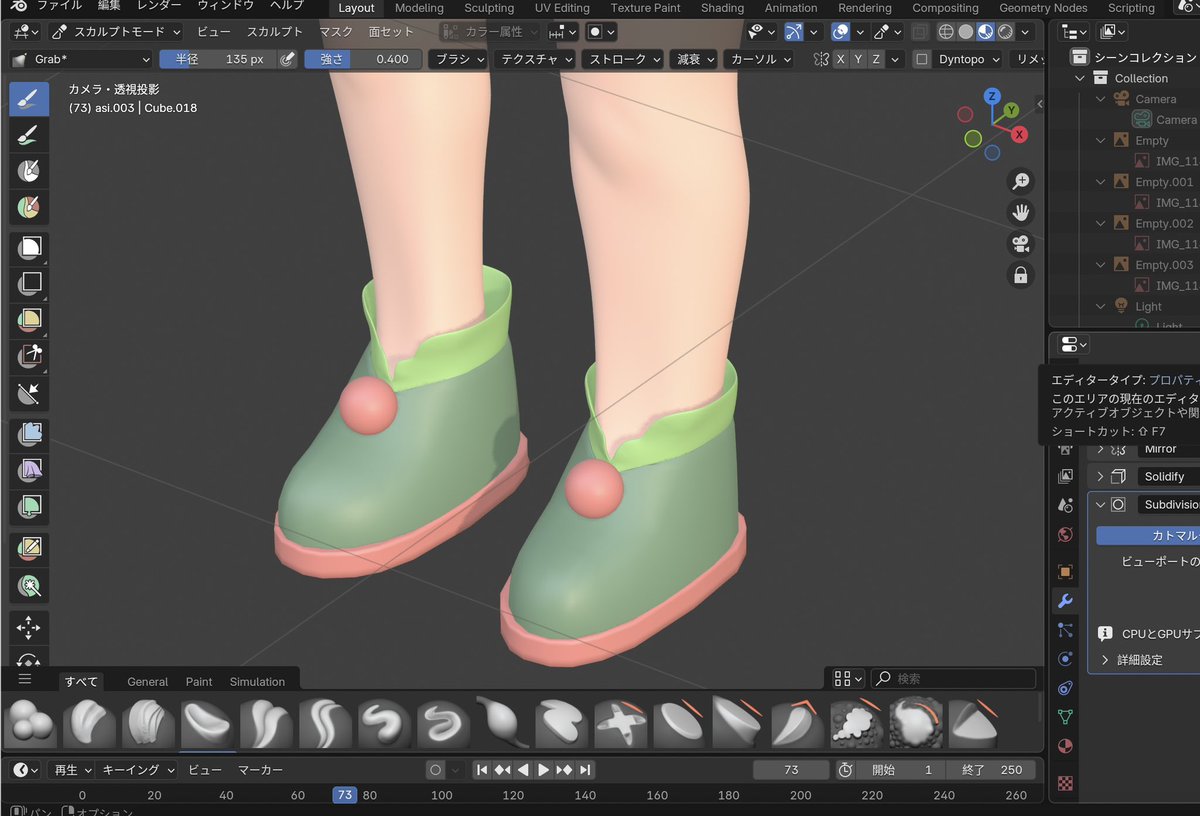Toggle show gizmo button in header
Viewport: 1200px width, 816px height.
point(794,32)
